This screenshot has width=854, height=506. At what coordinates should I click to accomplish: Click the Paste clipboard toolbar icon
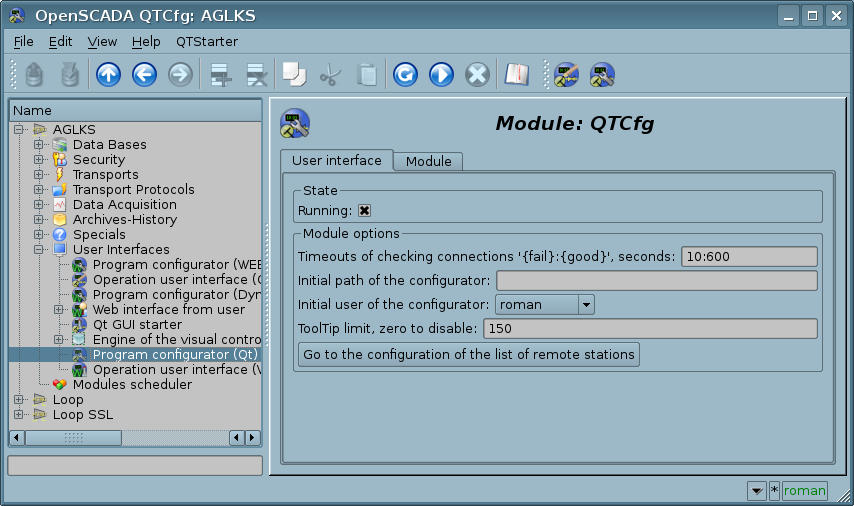coord(367,75)
